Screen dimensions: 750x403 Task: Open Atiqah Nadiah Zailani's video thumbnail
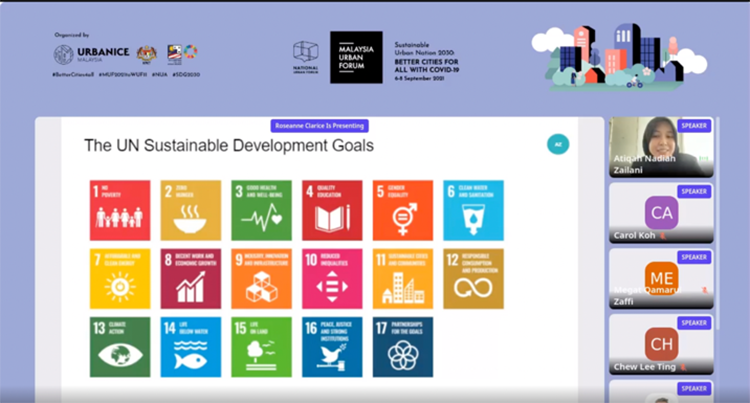(x=661, y=147)
